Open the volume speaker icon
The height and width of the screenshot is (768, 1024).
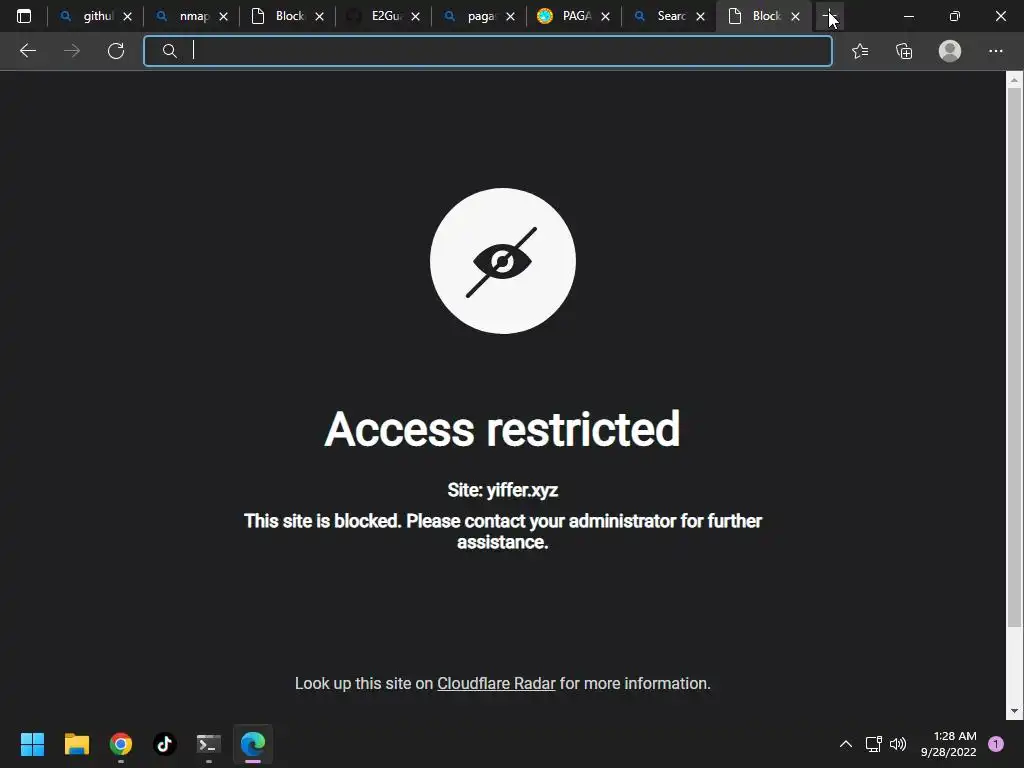pyautogui.click(x=898, y=744)
